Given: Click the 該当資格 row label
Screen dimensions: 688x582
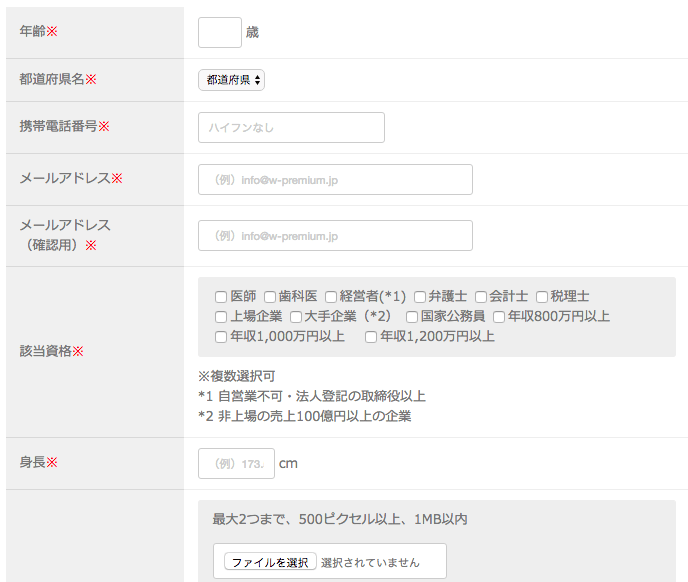Looking at the screenshot, I should pos(51,351).
